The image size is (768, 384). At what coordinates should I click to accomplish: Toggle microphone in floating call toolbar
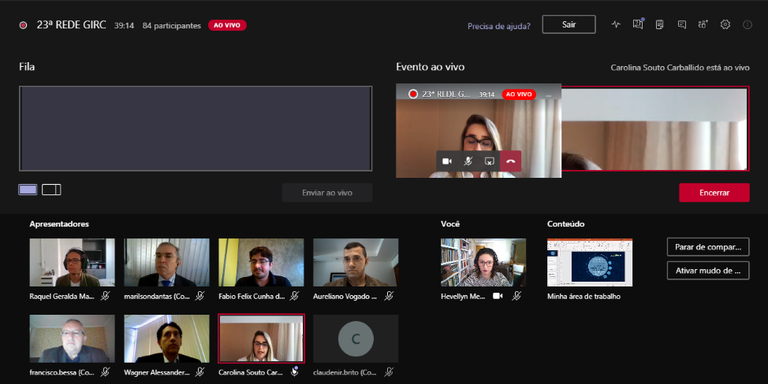468,161
